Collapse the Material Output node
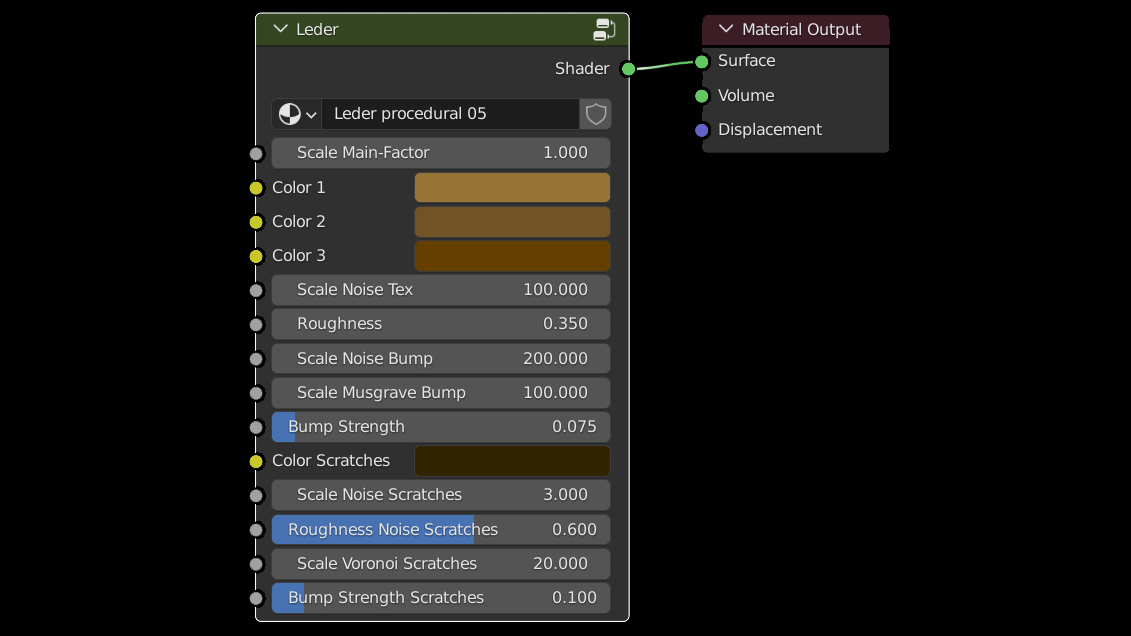 click(726, 29)
